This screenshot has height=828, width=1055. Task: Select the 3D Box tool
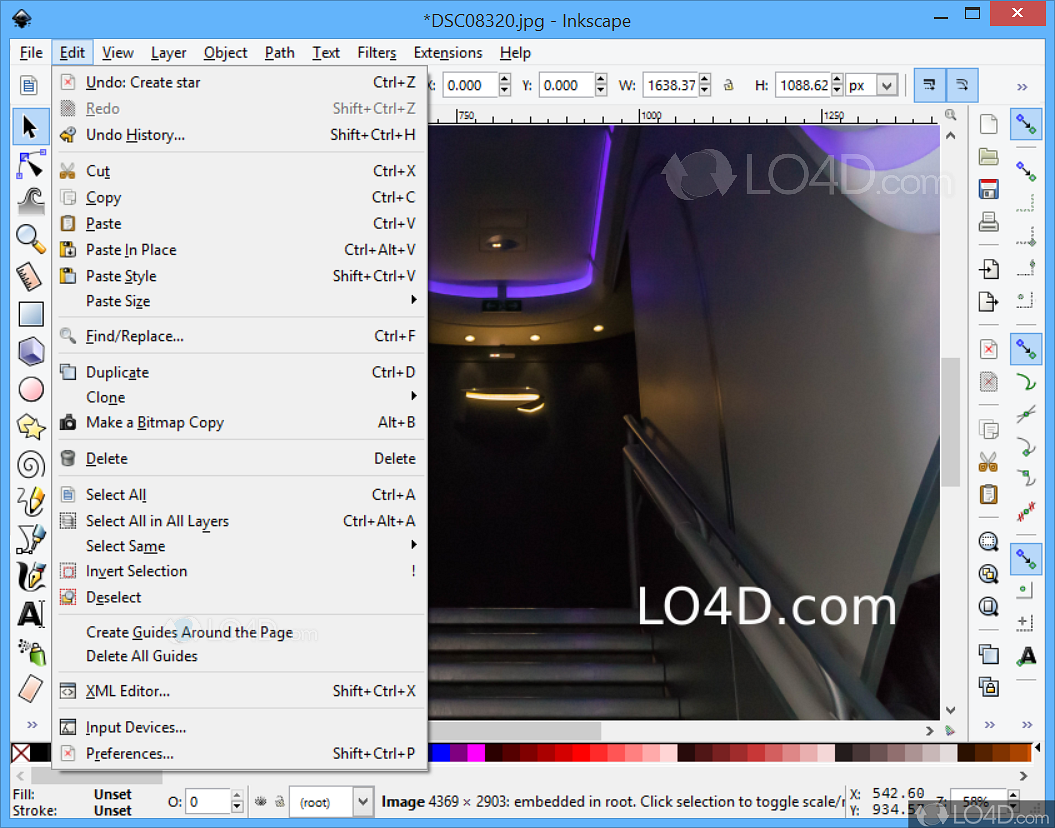point(30,352)
